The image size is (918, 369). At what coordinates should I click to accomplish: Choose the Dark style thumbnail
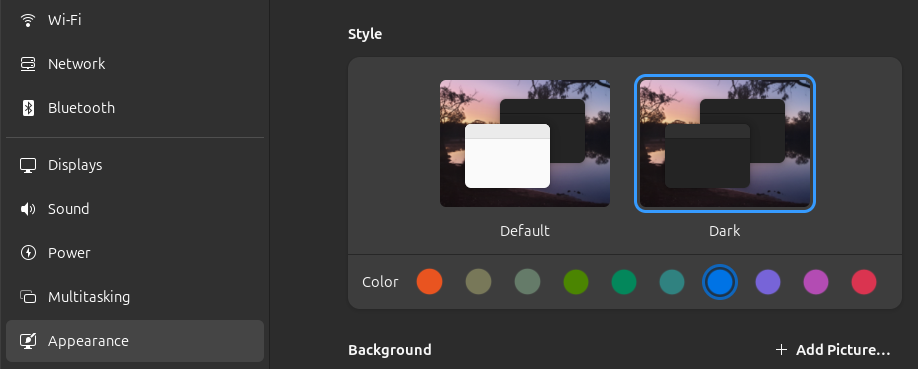point(725,144)
